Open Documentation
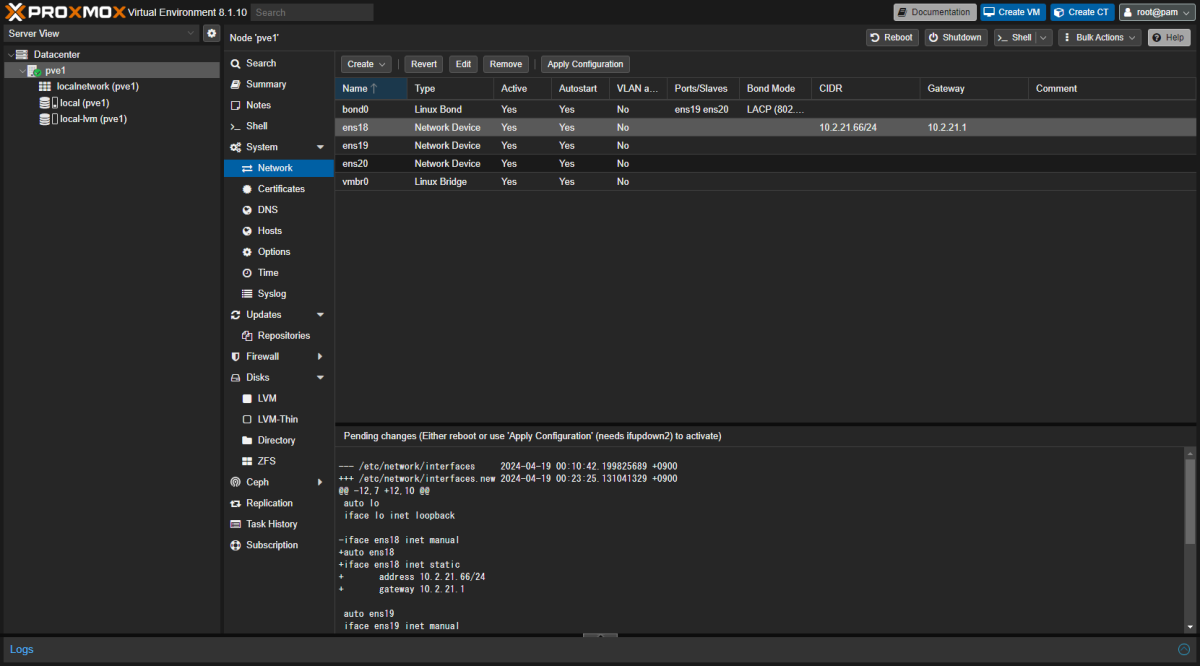The height and width of the screenshot is (666, 1200). coord(935,12)
